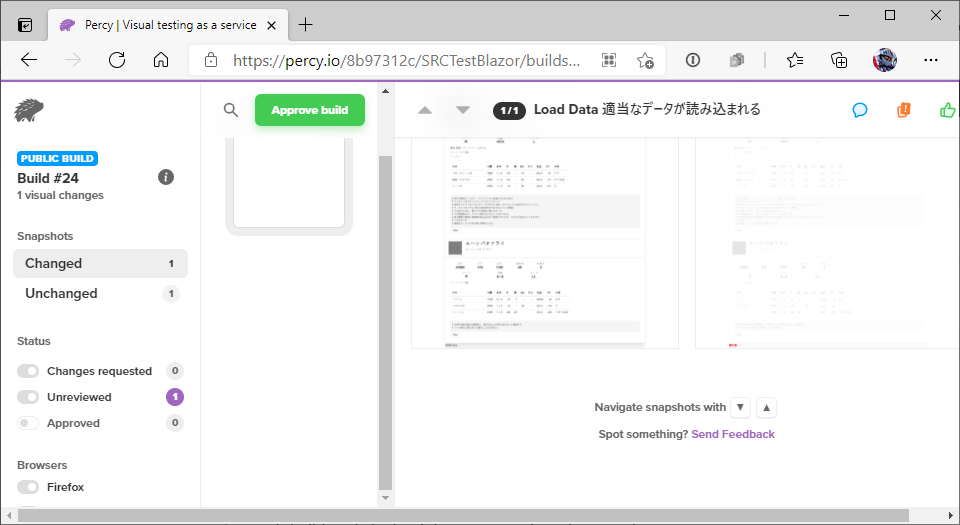Toggle the Changes requested filter
Screen dimensions: 960x525
(x=28, y=371)
